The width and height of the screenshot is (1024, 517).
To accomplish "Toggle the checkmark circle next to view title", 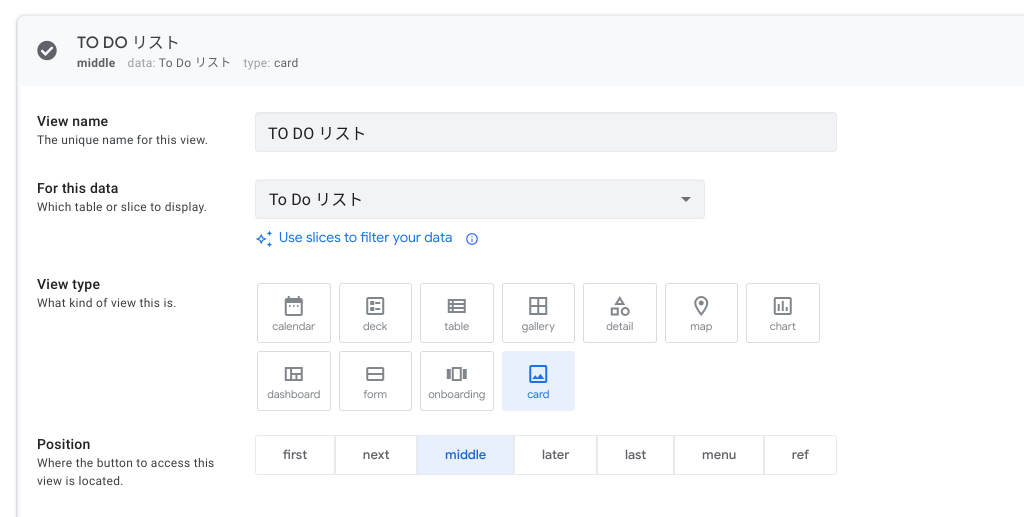I will (47, 51).
